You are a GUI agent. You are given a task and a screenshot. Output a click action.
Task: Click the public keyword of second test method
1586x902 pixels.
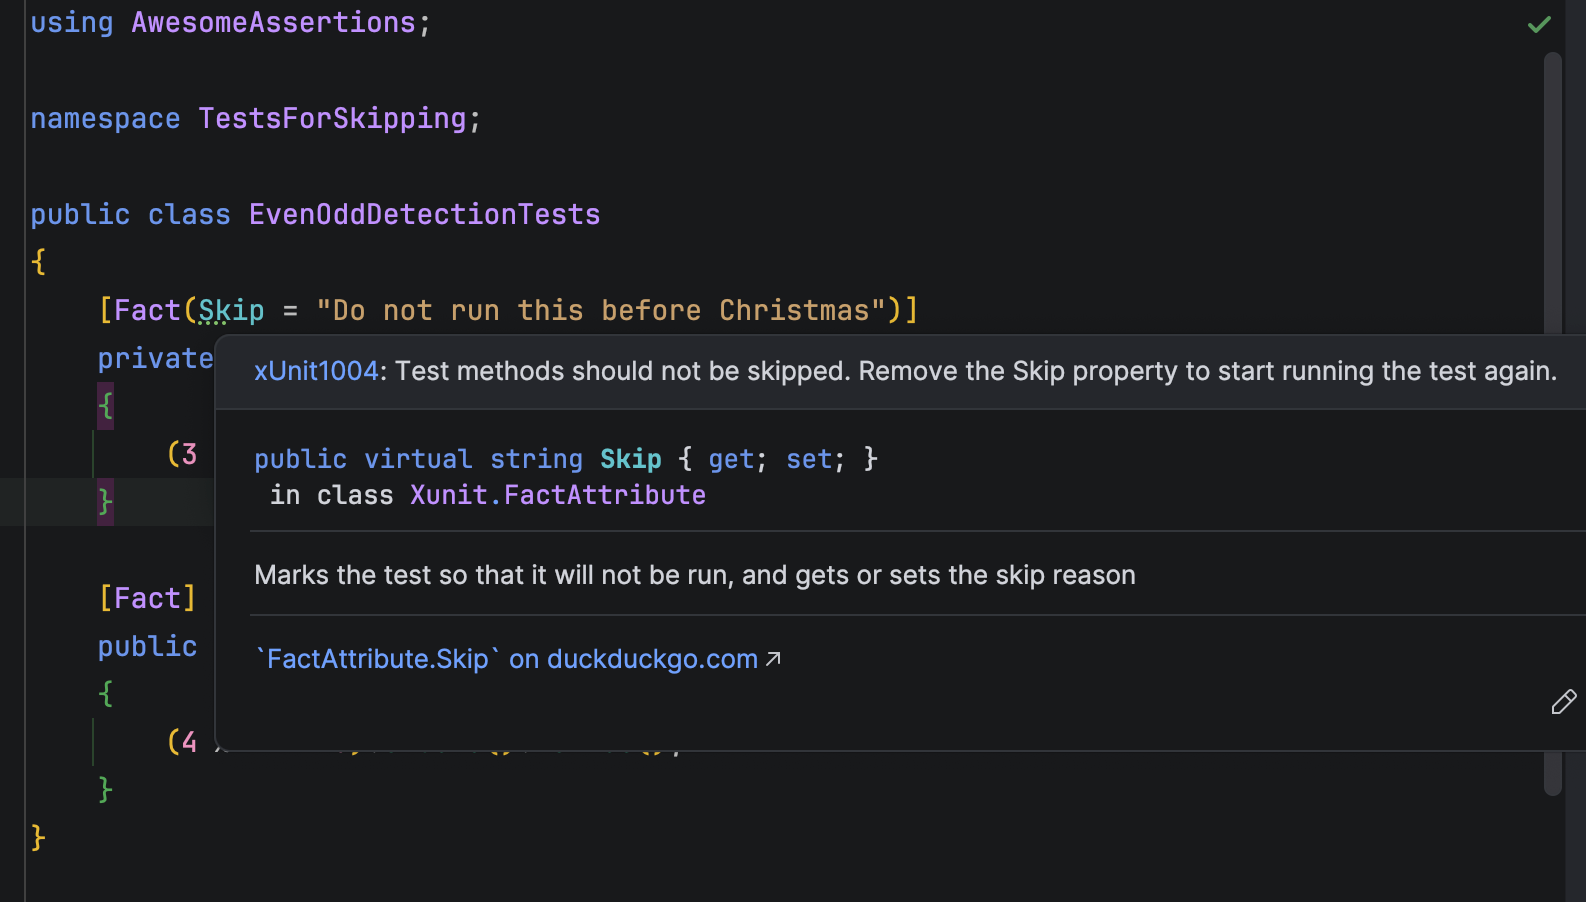(x=147, y=647)
